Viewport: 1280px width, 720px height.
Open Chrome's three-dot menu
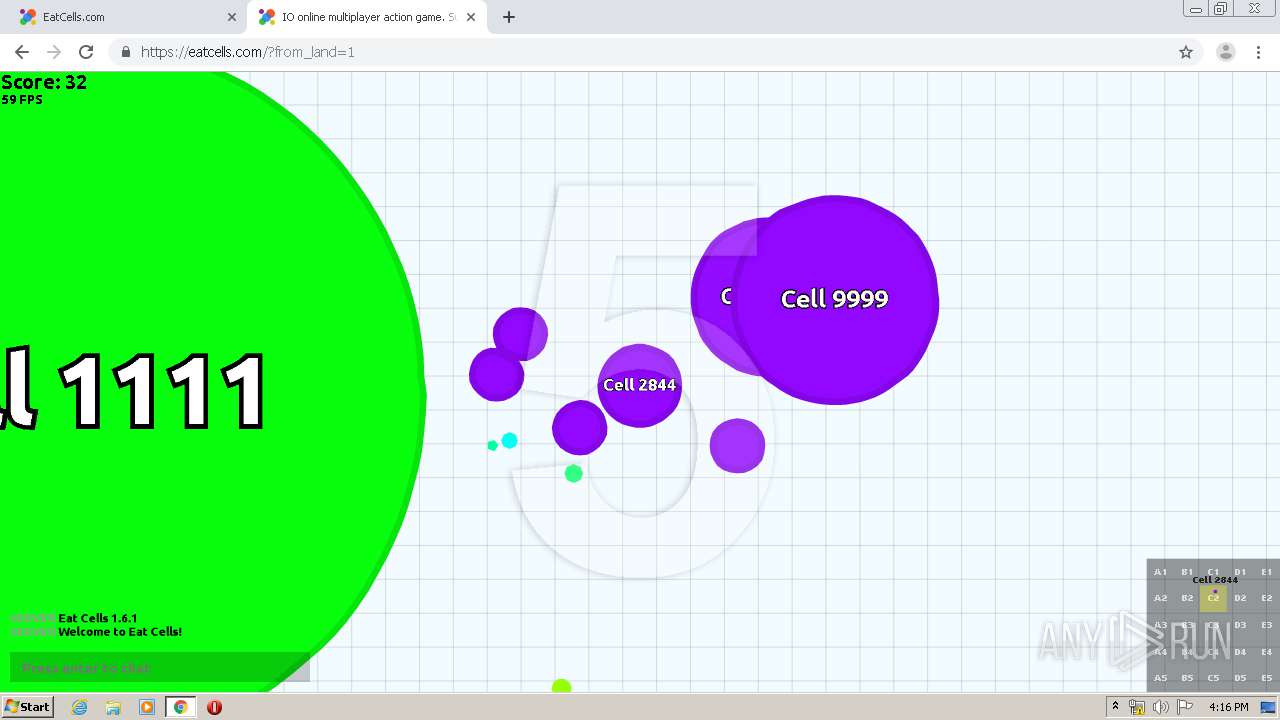tap(1258, 52)
